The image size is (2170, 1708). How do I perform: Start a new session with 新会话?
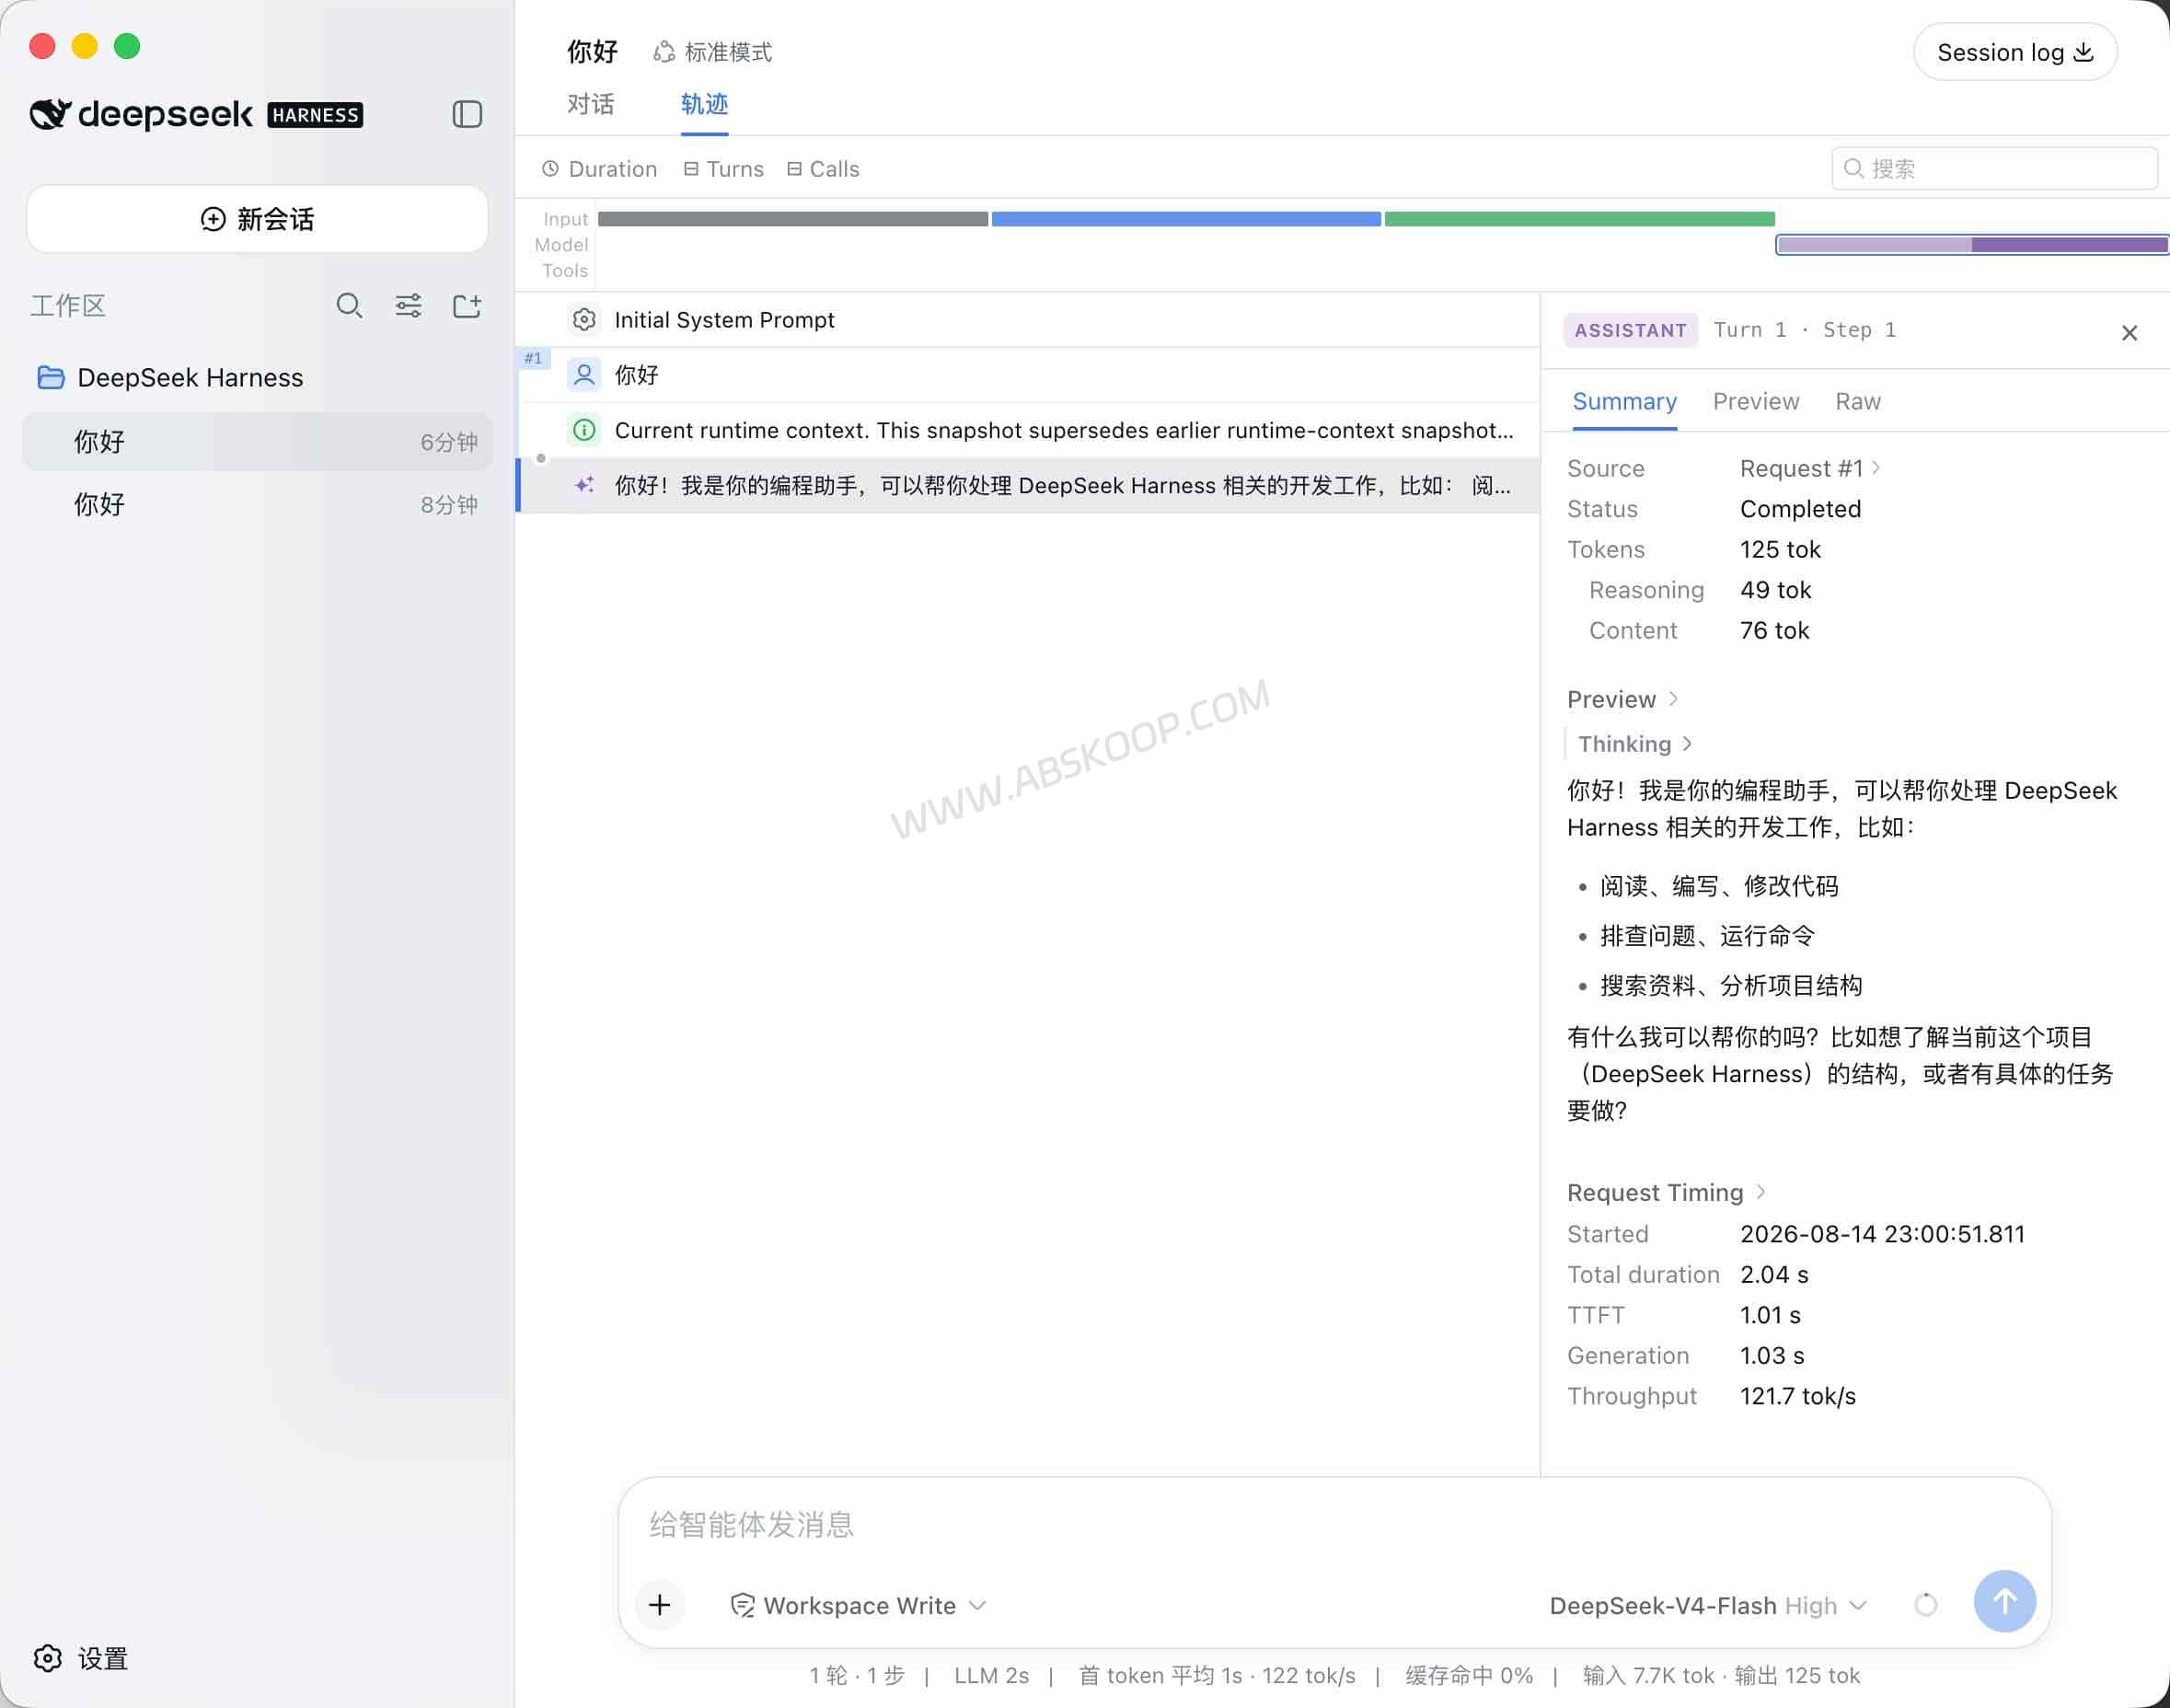(x=257, y=219)
